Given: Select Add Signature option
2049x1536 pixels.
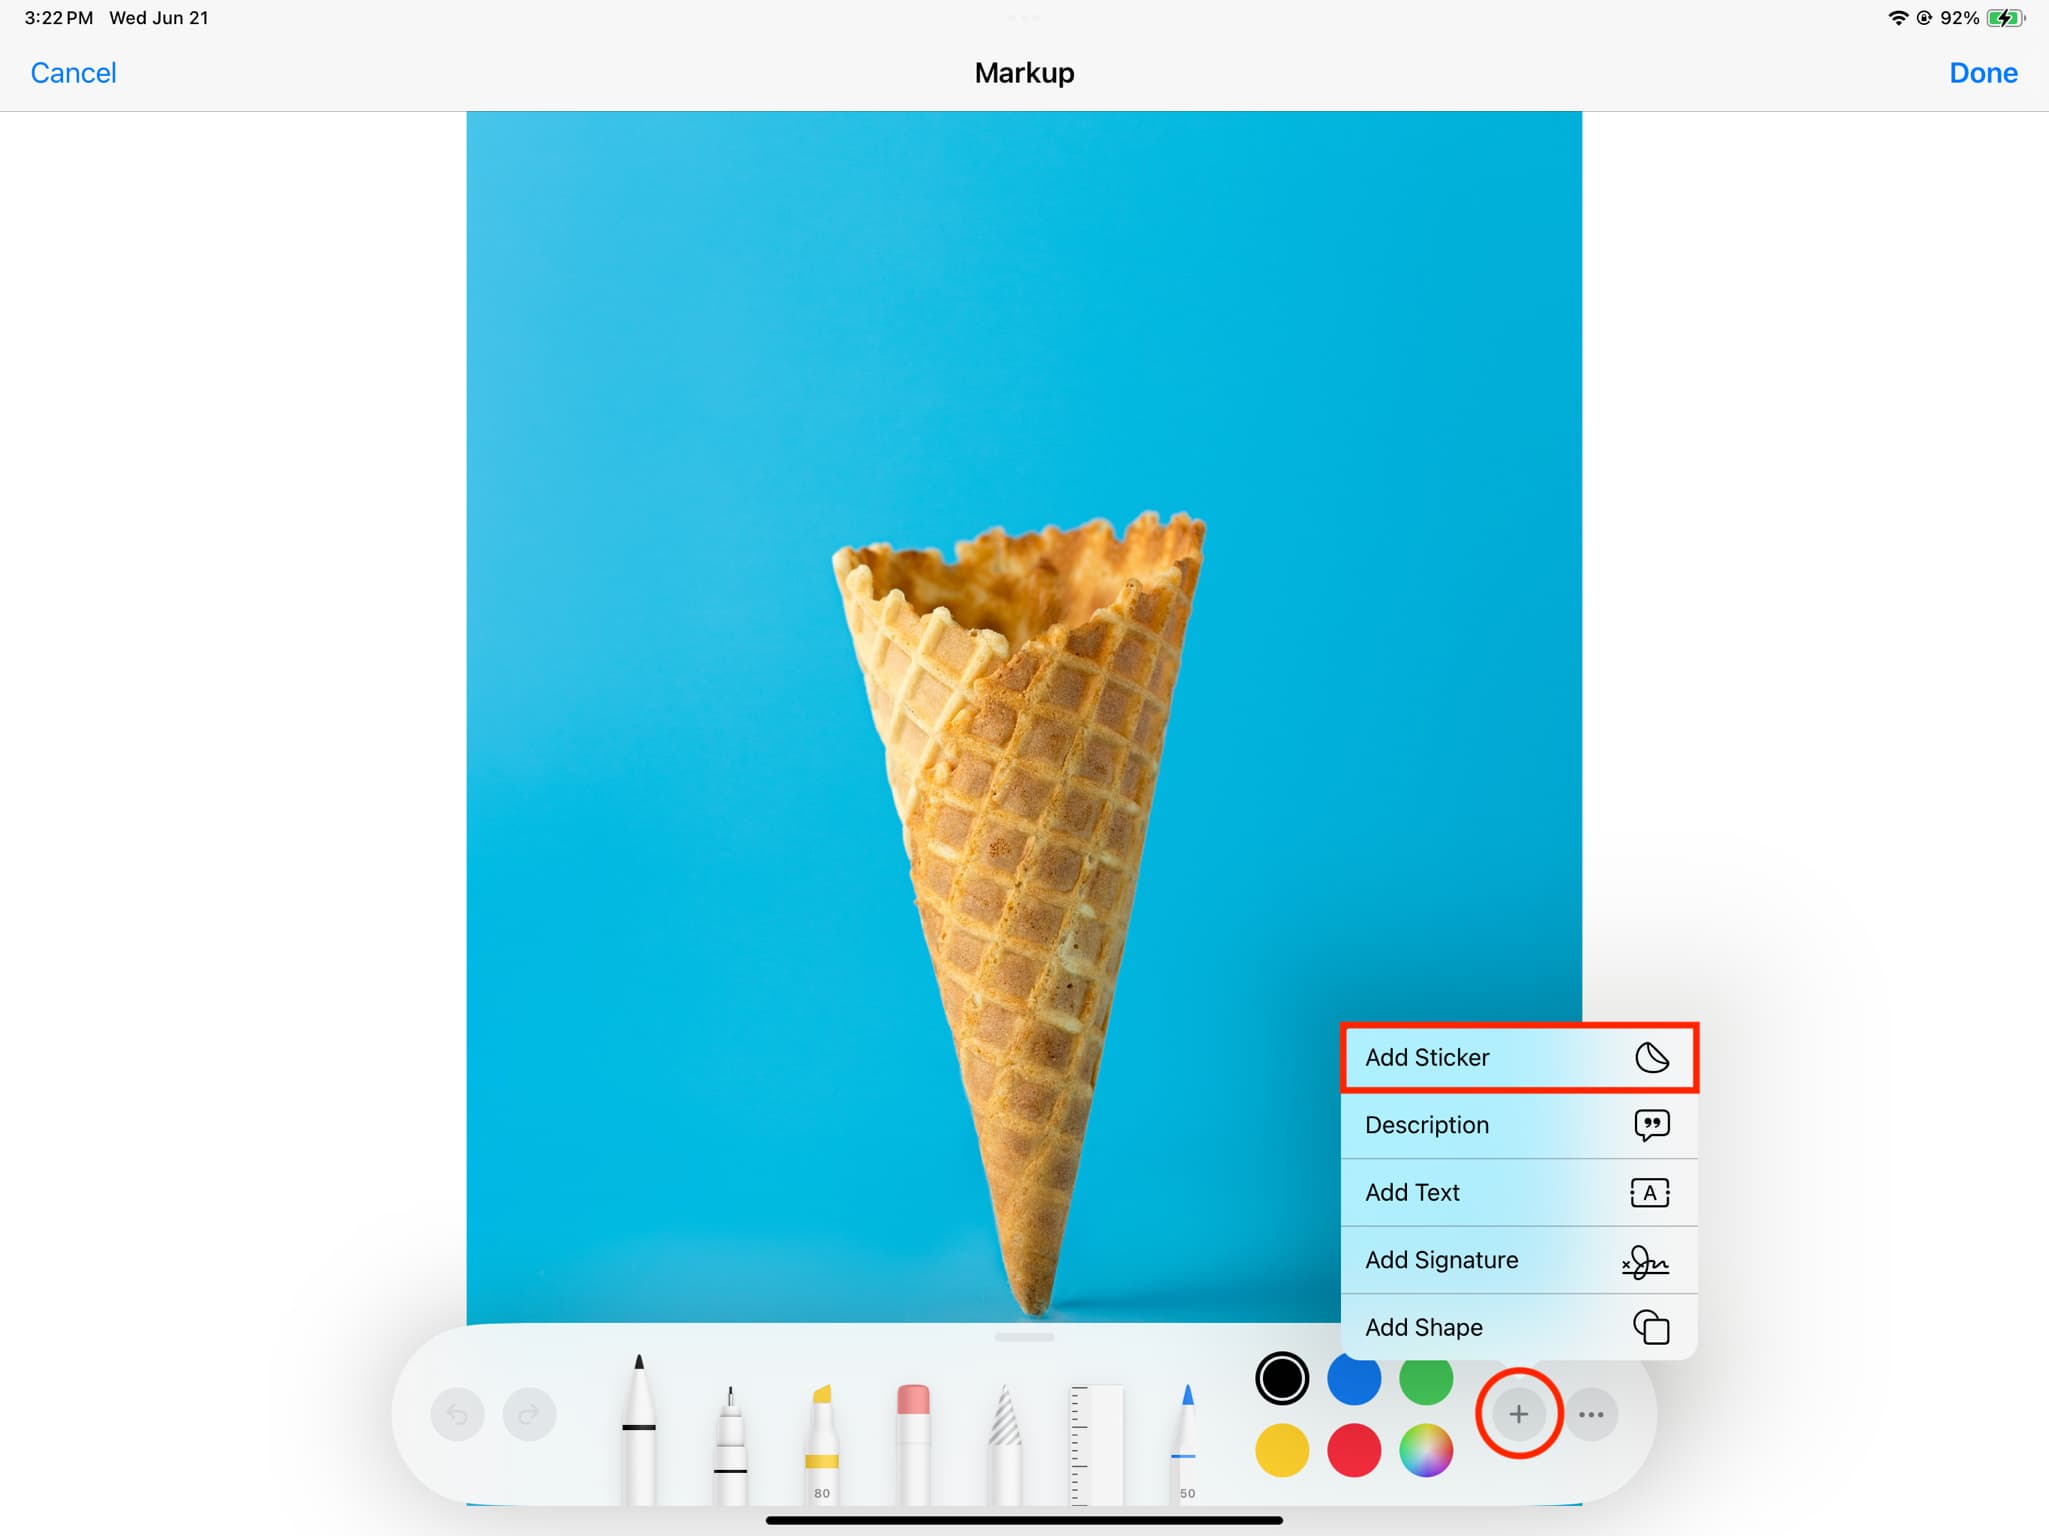Looking at the screenshot, I should [x=1518, y=1260].
